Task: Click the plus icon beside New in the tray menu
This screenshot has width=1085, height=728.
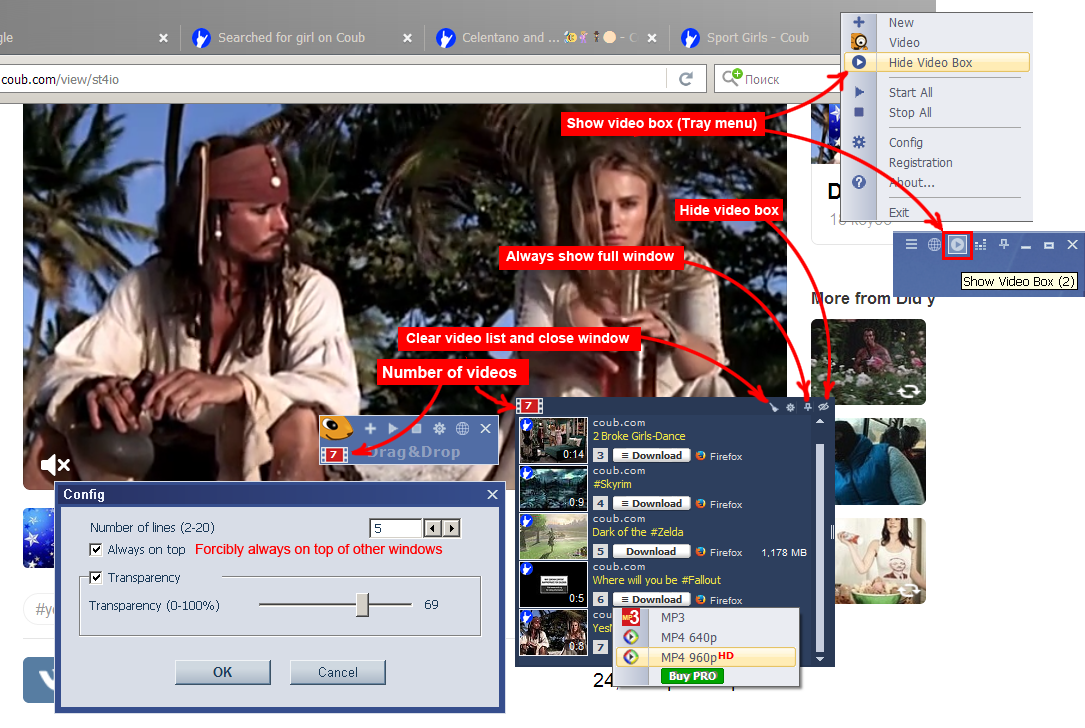Action: (859, 22)
